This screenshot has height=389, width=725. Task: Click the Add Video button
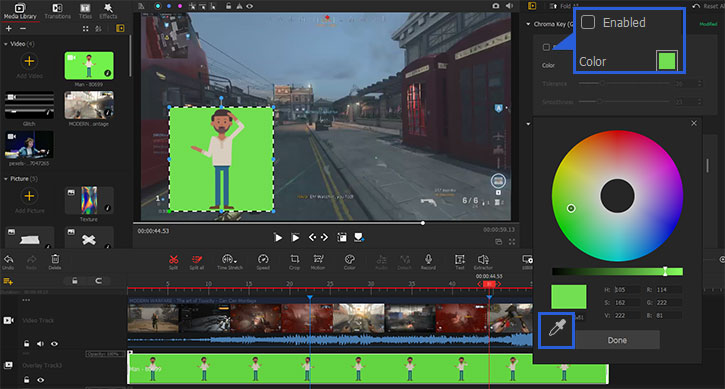click(29, 65)
